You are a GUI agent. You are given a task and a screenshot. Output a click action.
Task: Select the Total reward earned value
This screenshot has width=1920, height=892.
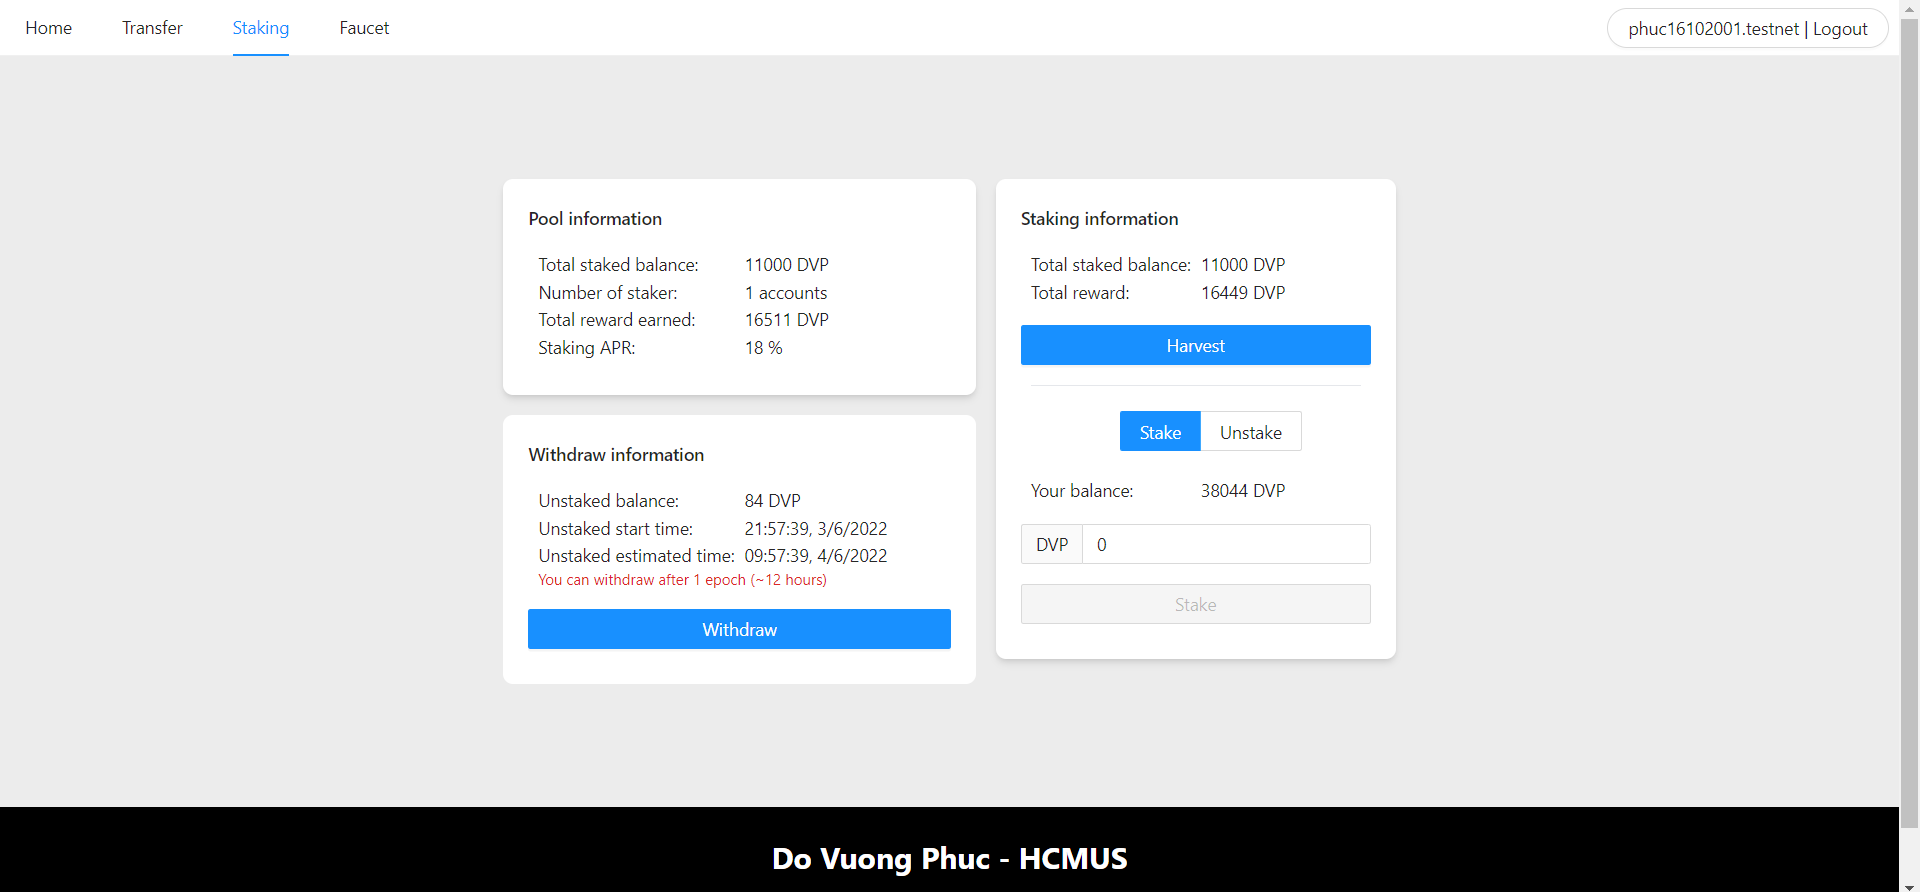786,319
